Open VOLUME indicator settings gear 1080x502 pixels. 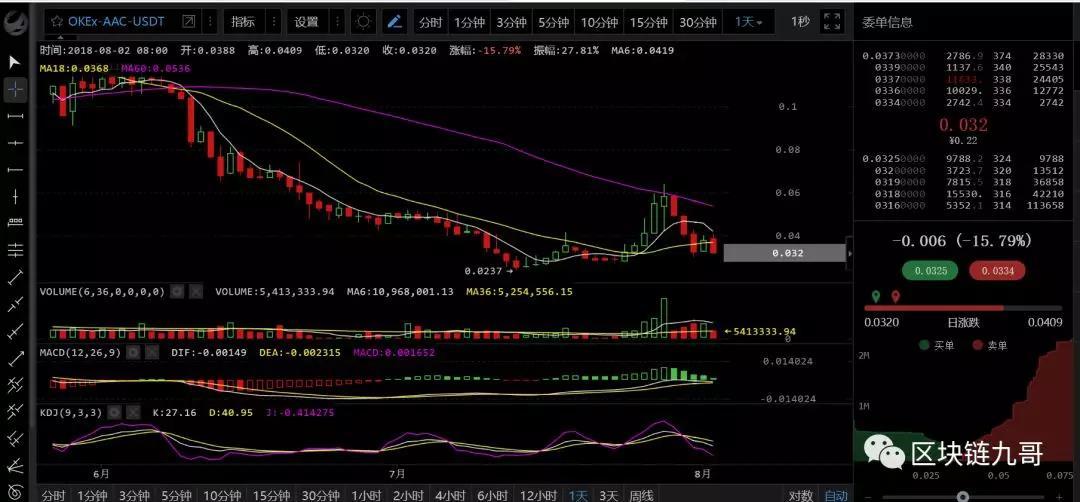click(177, 292)
